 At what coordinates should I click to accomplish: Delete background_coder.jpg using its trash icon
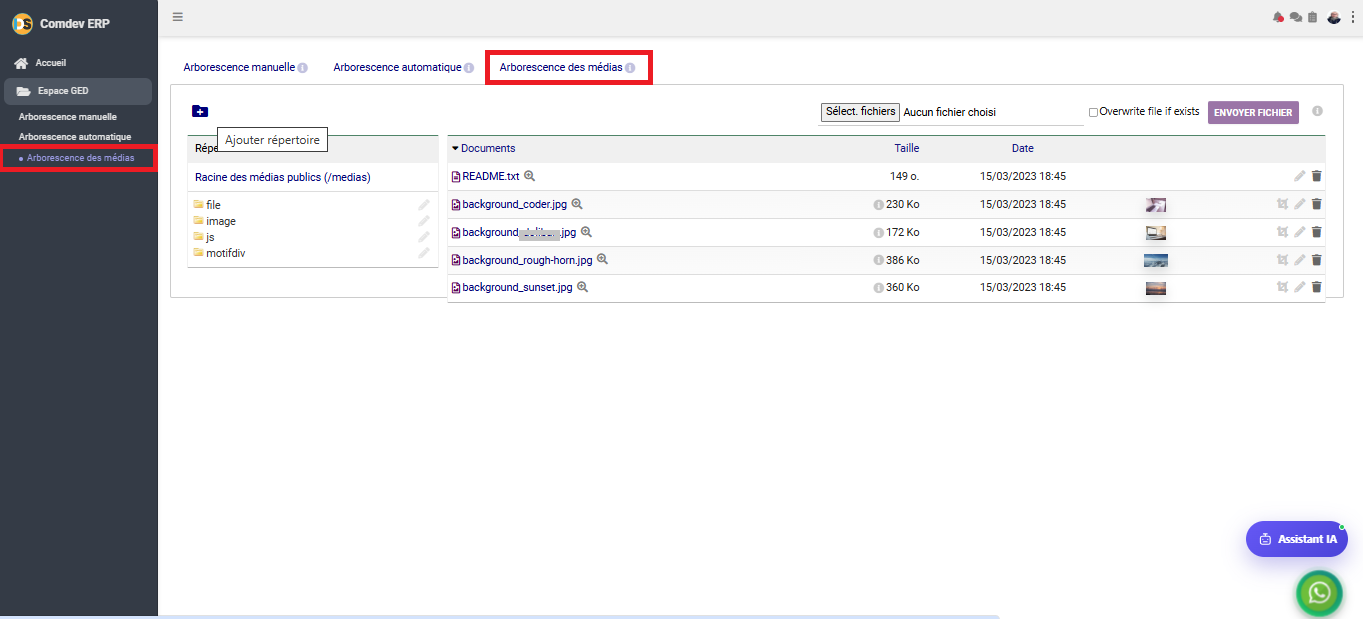pos(1316,204)
